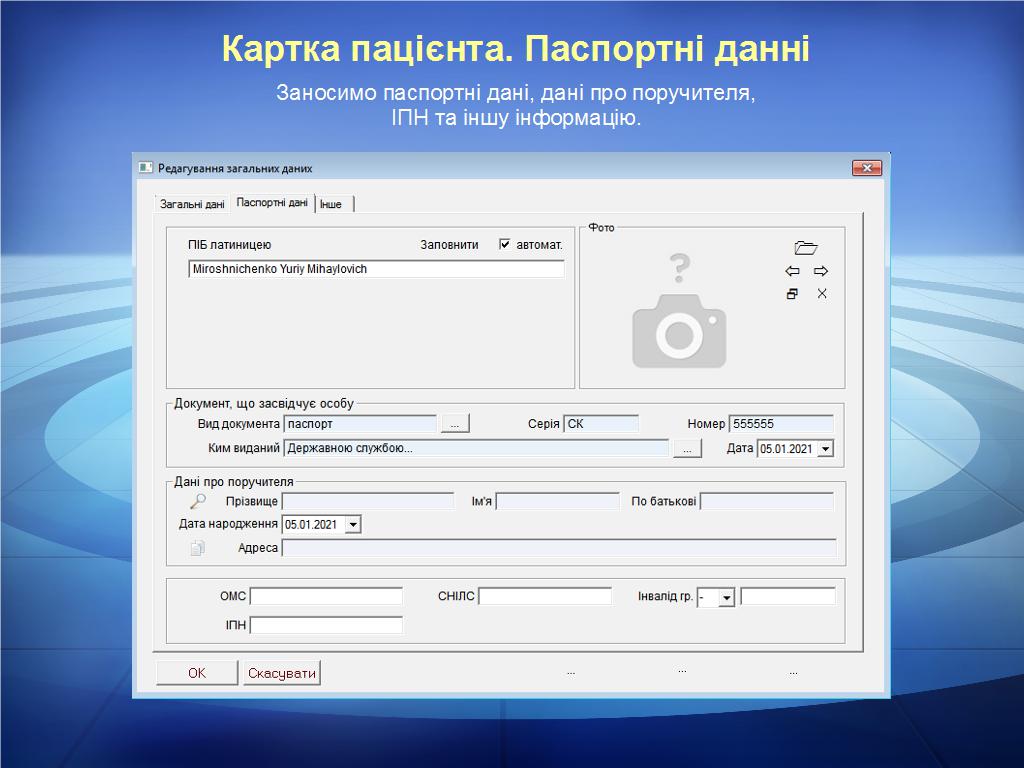Toggle the автомат. checkbox
This screenshot has width=1024, height=768.
pos(505,244)
